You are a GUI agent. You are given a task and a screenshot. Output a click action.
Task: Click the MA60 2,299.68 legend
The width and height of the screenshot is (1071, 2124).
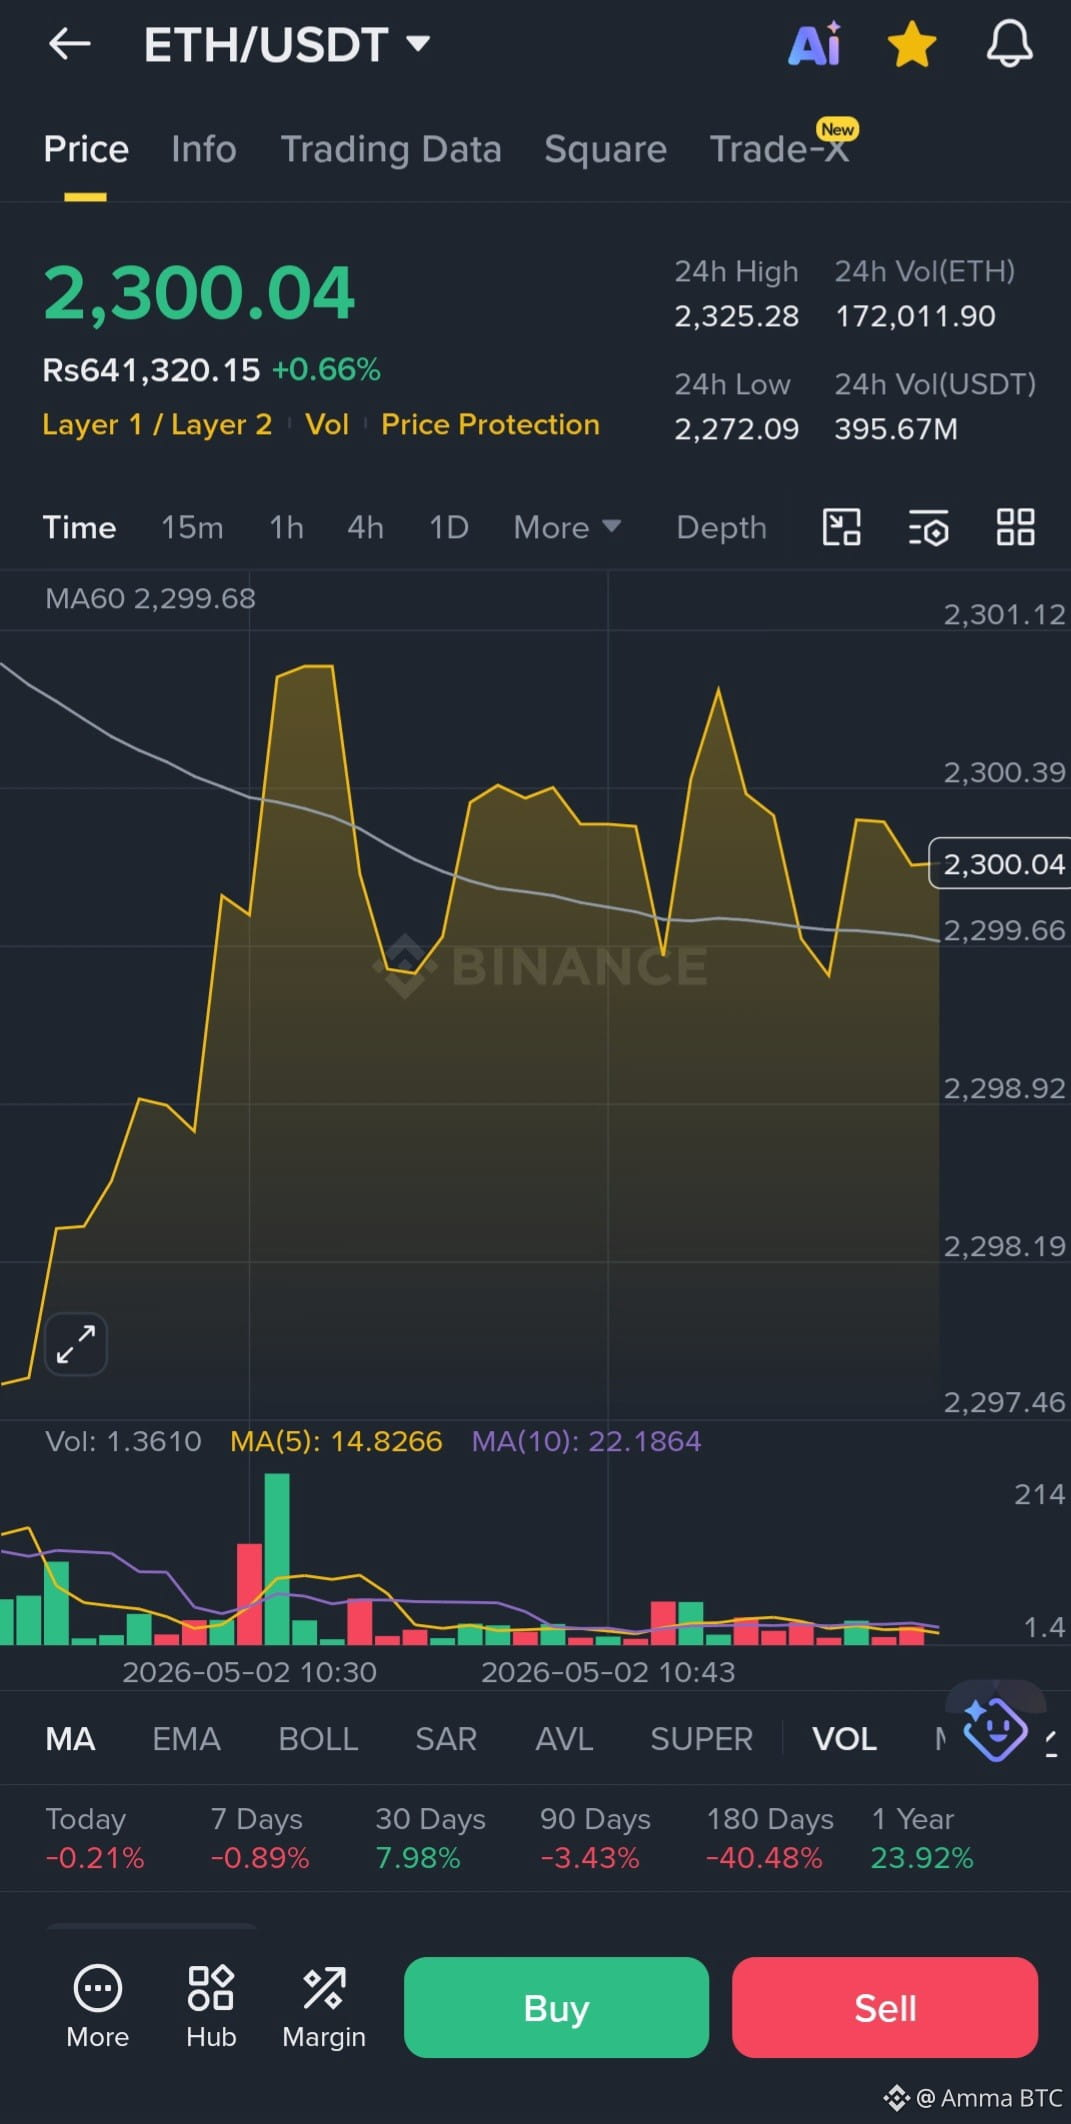pos(150,598)
